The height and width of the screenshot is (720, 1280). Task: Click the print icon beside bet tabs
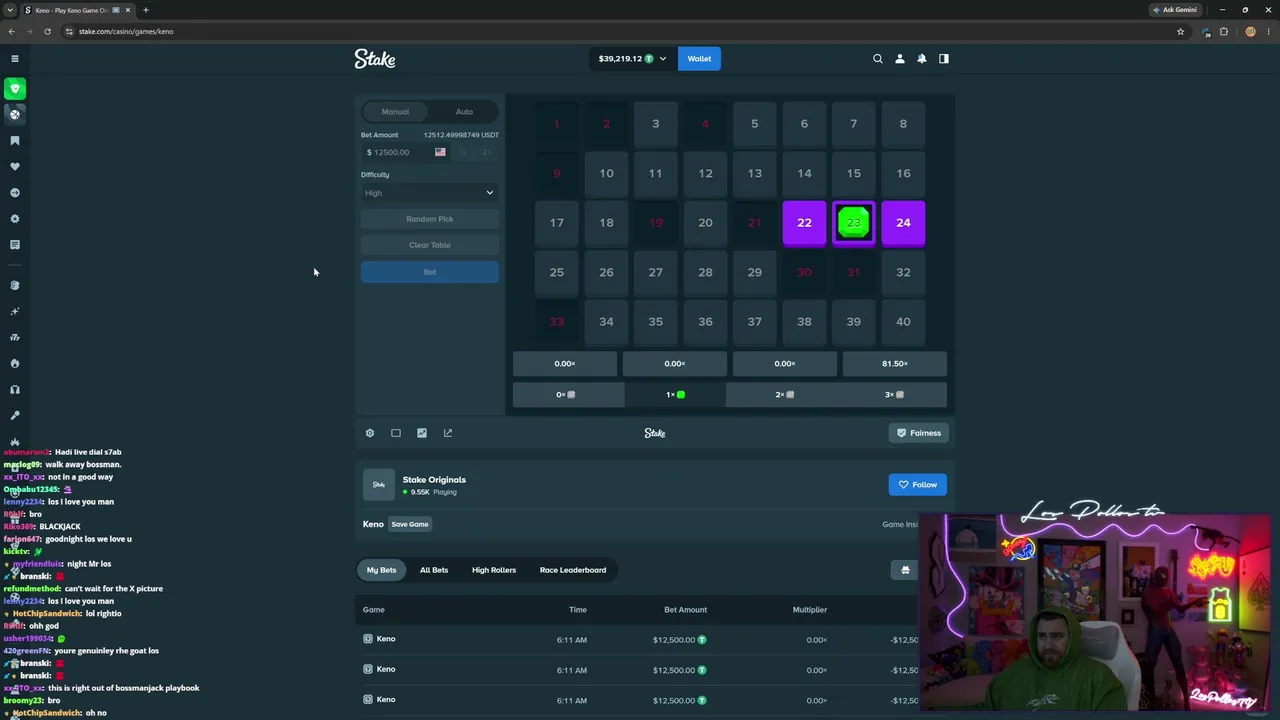[905, 570]
